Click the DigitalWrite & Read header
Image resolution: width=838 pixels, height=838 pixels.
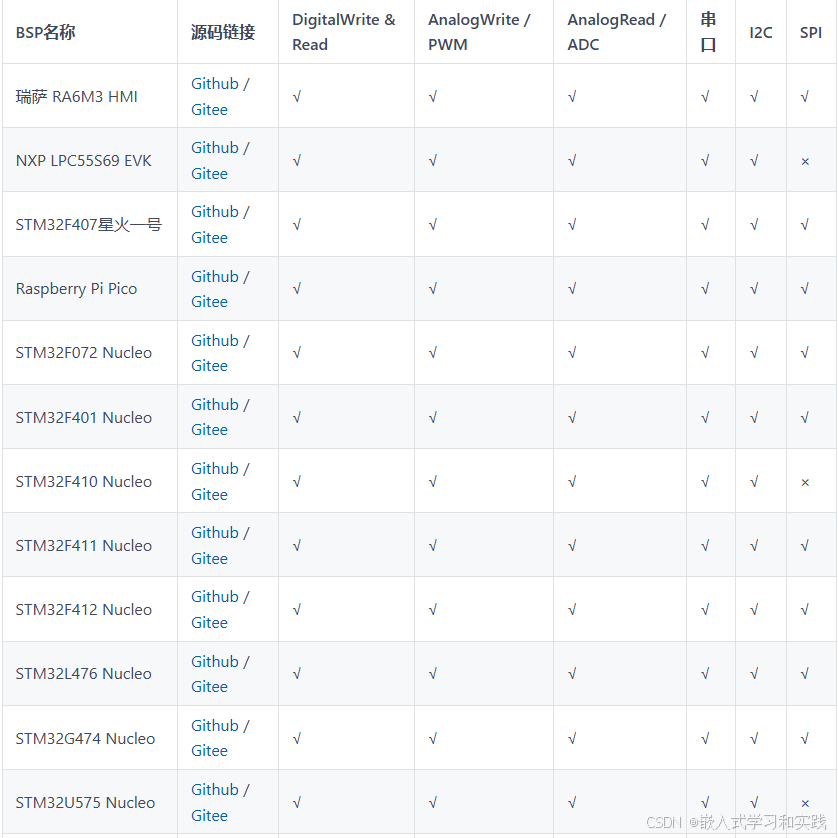pos(344,32)
